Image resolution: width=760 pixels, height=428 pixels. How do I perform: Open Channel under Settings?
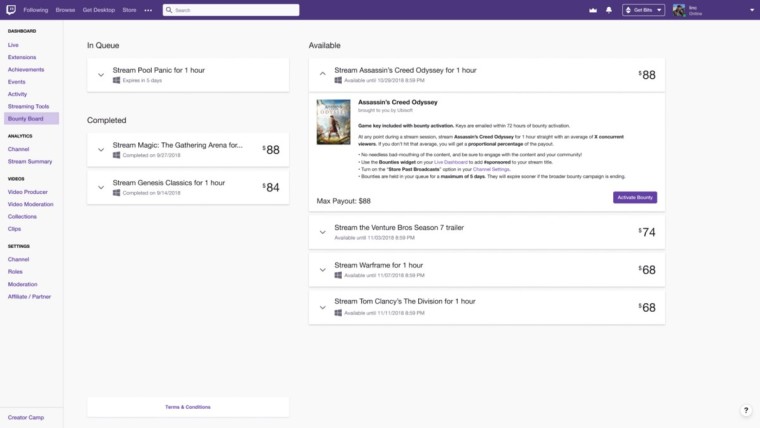[18, 259]
